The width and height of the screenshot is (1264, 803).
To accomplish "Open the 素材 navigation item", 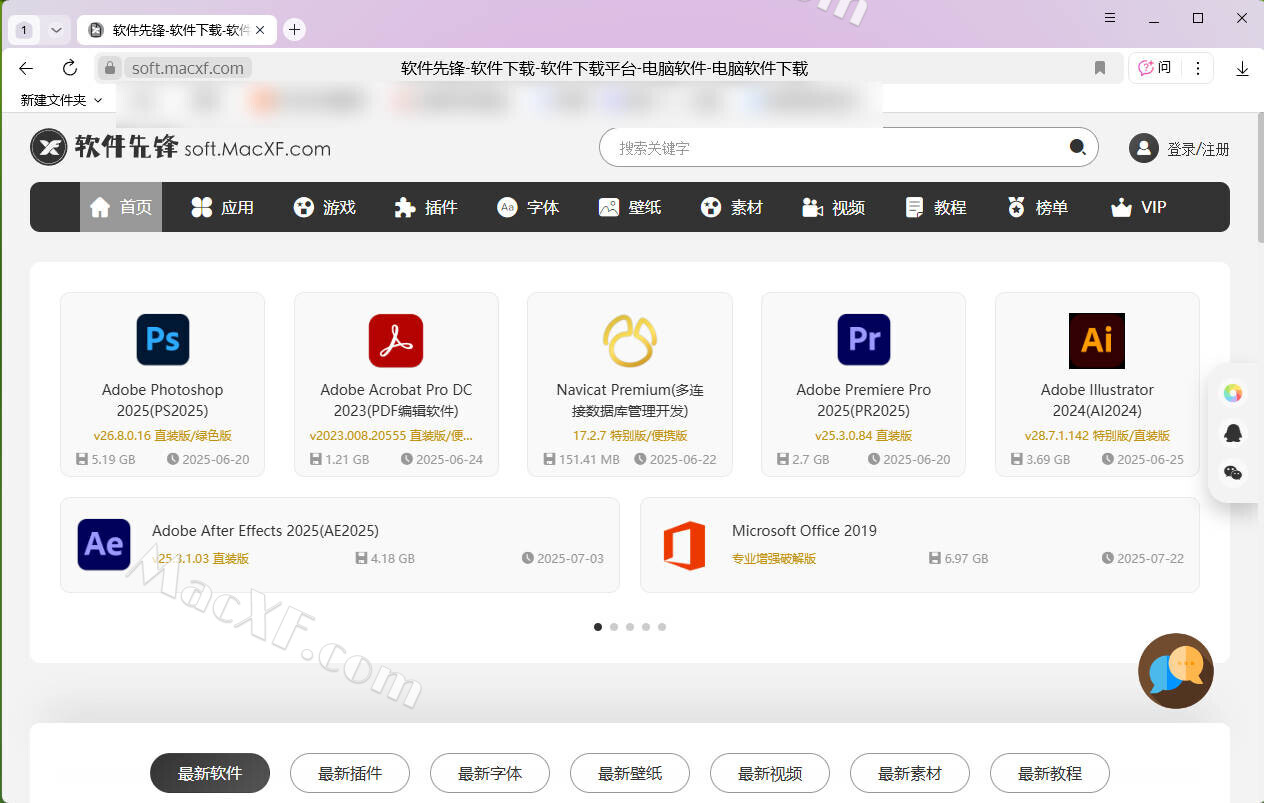I will coord(732,207).
